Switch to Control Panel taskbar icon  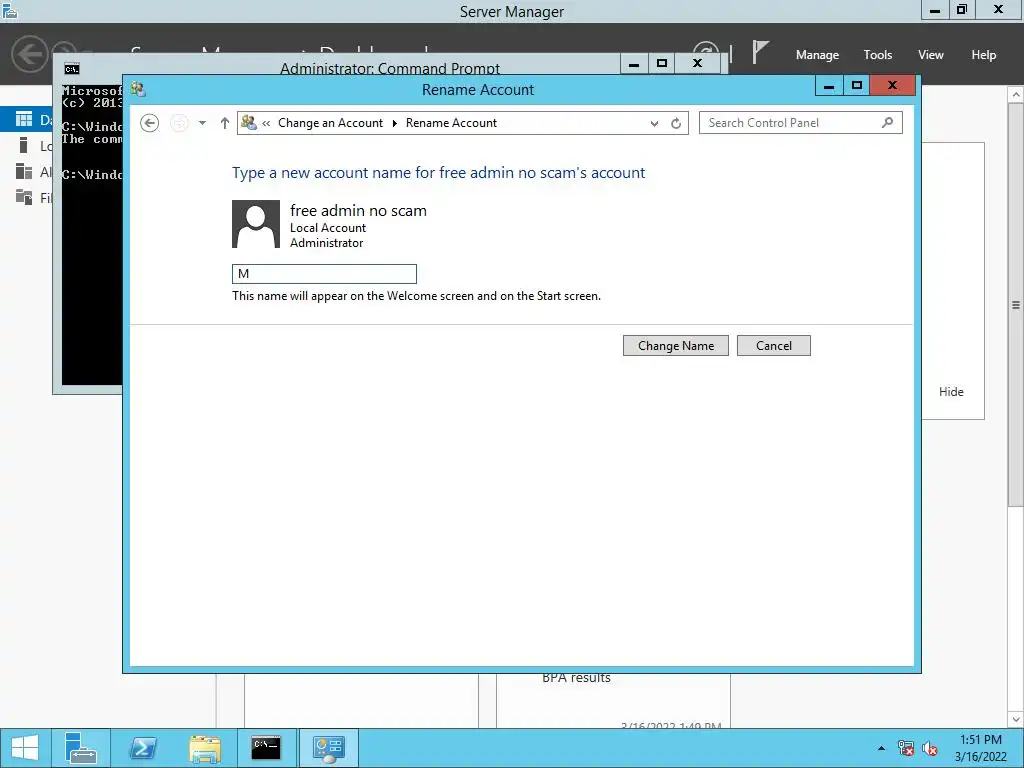[x=328, y=748]
